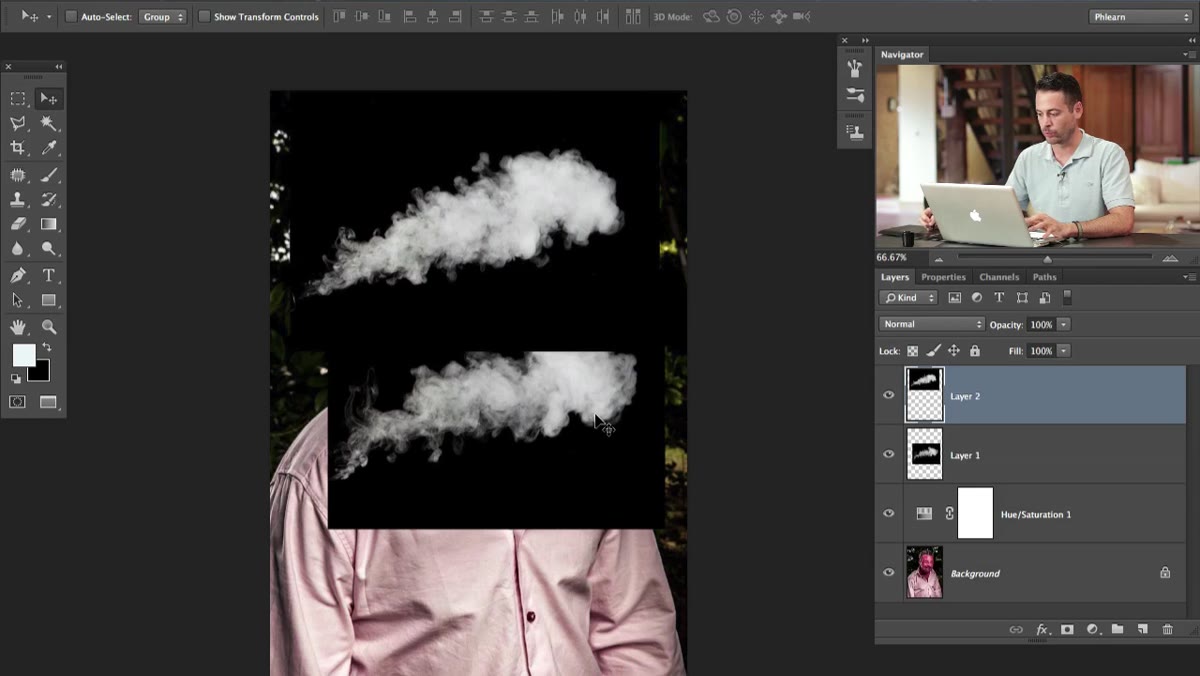Screen dimensions: 1200x676
Task: Switch to the Paths tab
Action: [x=1044, y=277]
